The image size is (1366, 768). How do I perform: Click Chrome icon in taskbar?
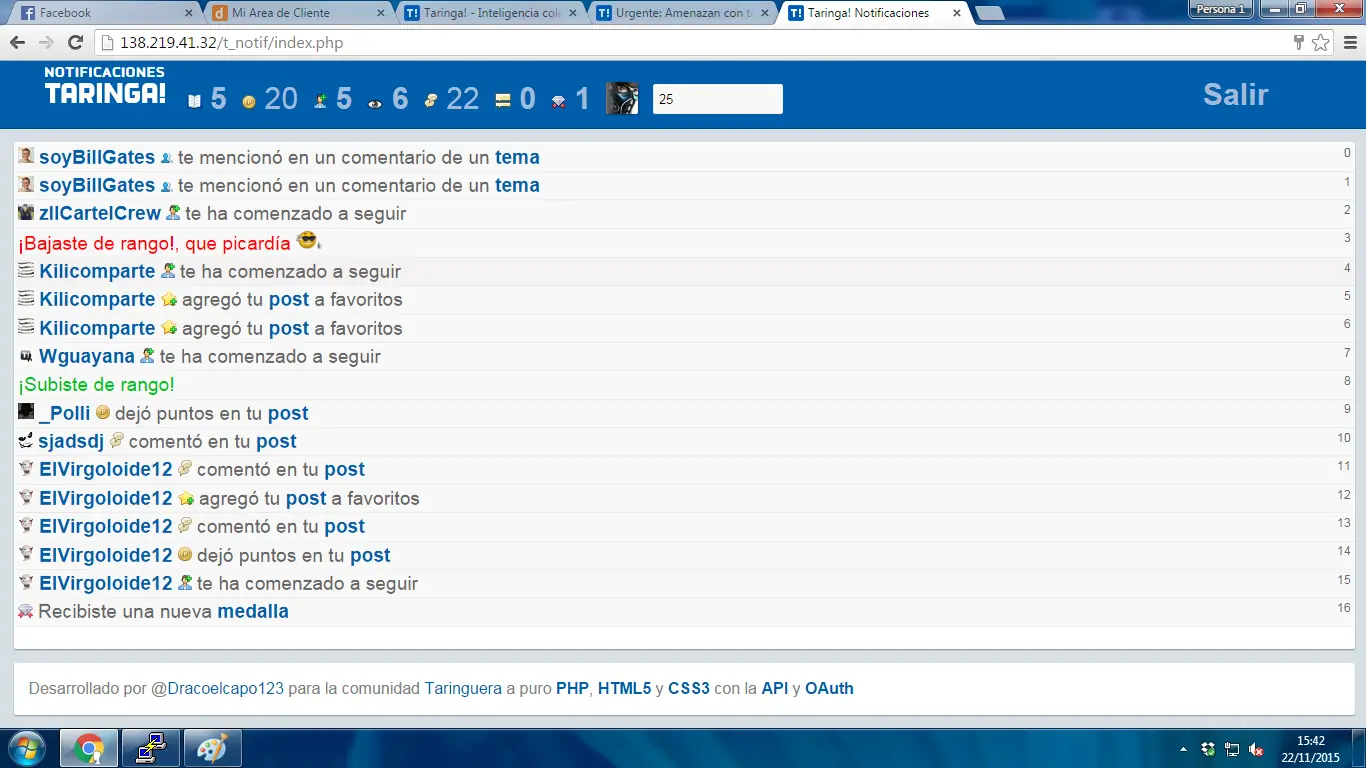point(89,748)
